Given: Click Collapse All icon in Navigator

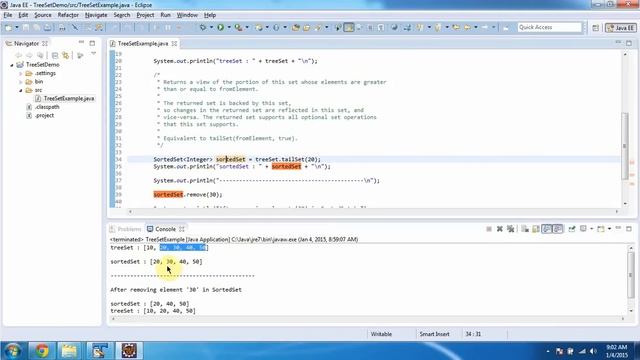Looking at the screenshot, I should 55,55.
